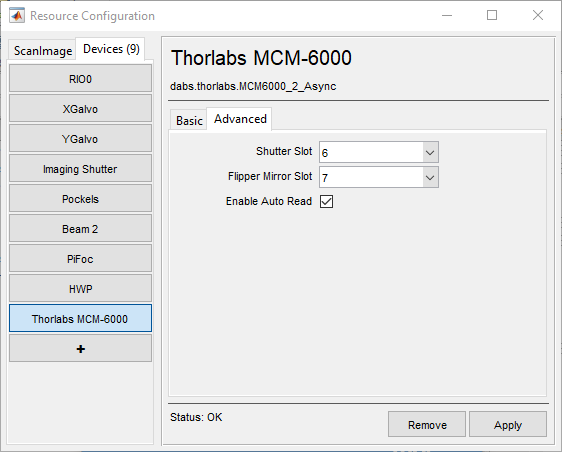
Task: Click the Shutter Slot value field showing 6
Action: [x=371, y=153]
